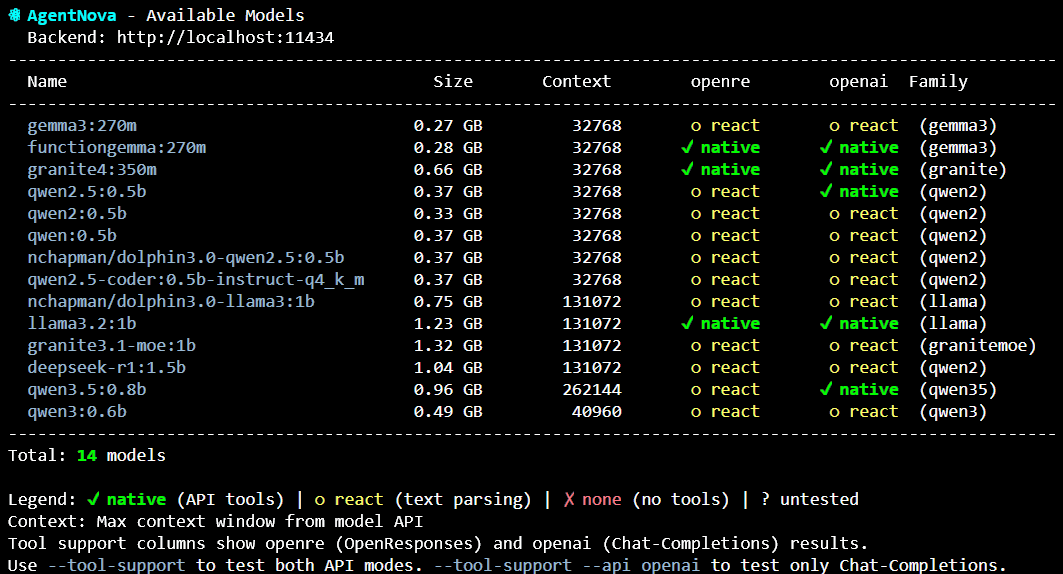Viewport: 1063px width, 574px height.
Task: Click the size 0.27 GB for gemma3:270m
Action: (448, 125)
